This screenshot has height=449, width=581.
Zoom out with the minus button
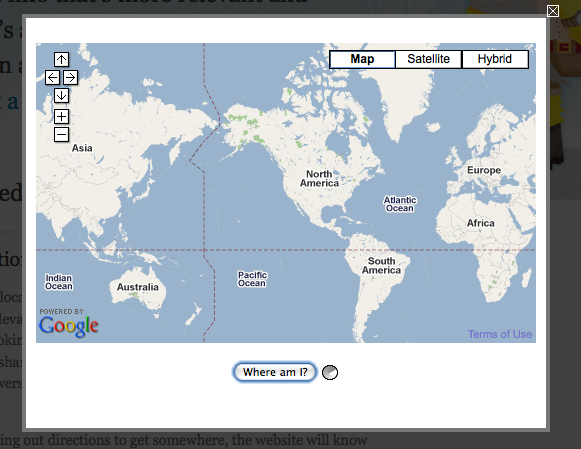[61, 134]
